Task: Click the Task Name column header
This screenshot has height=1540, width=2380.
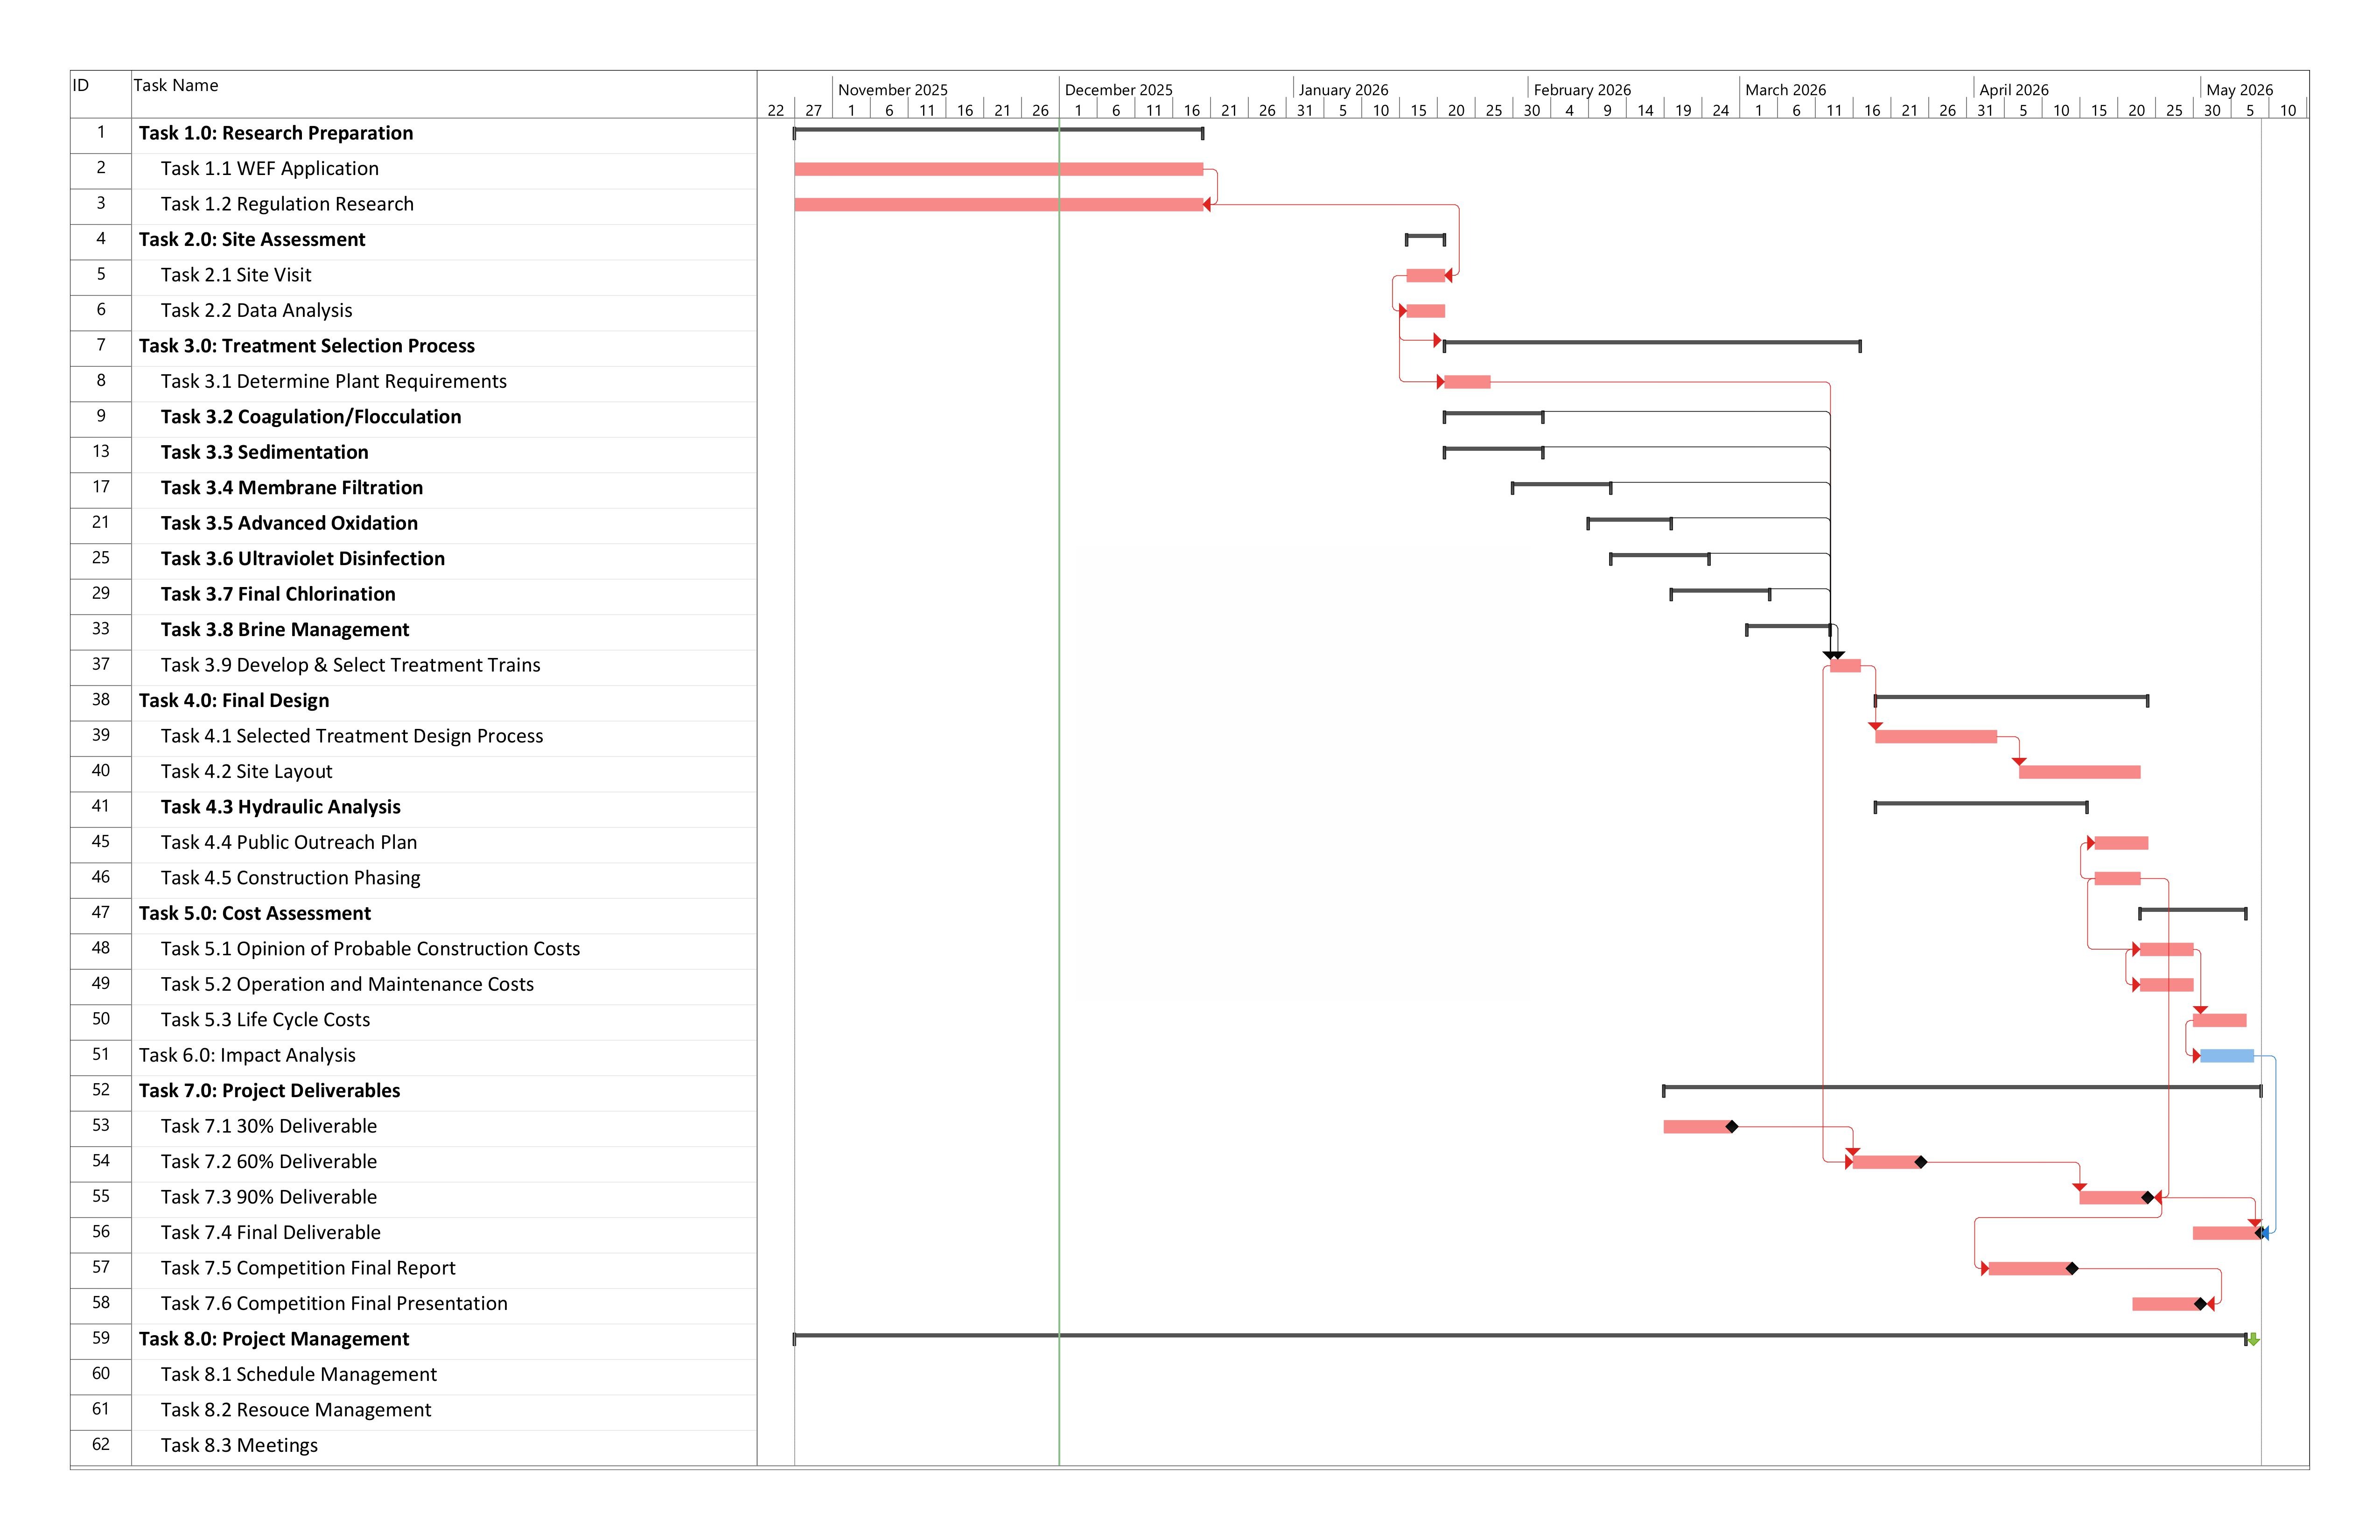Action: coord(176,86)
